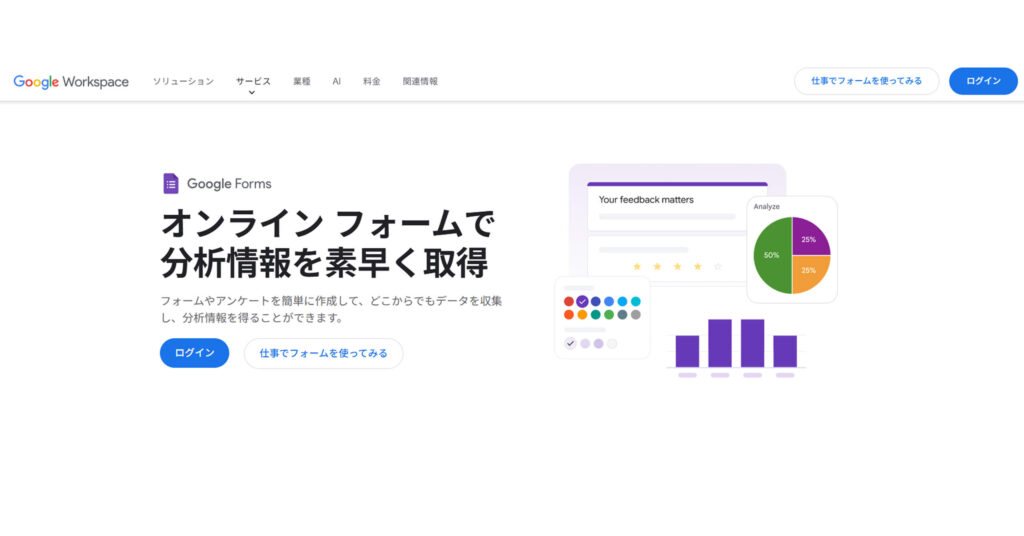Viewport: 1024px width, 536px height.
Task: Click the オンライン フォームで headline
Action: [328, 224]
